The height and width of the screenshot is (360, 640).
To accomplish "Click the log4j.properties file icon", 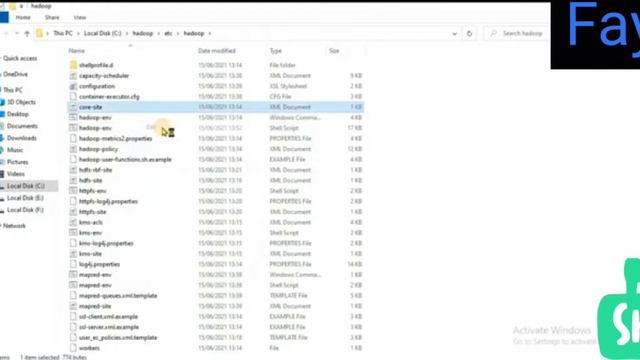I will (73, 264).
